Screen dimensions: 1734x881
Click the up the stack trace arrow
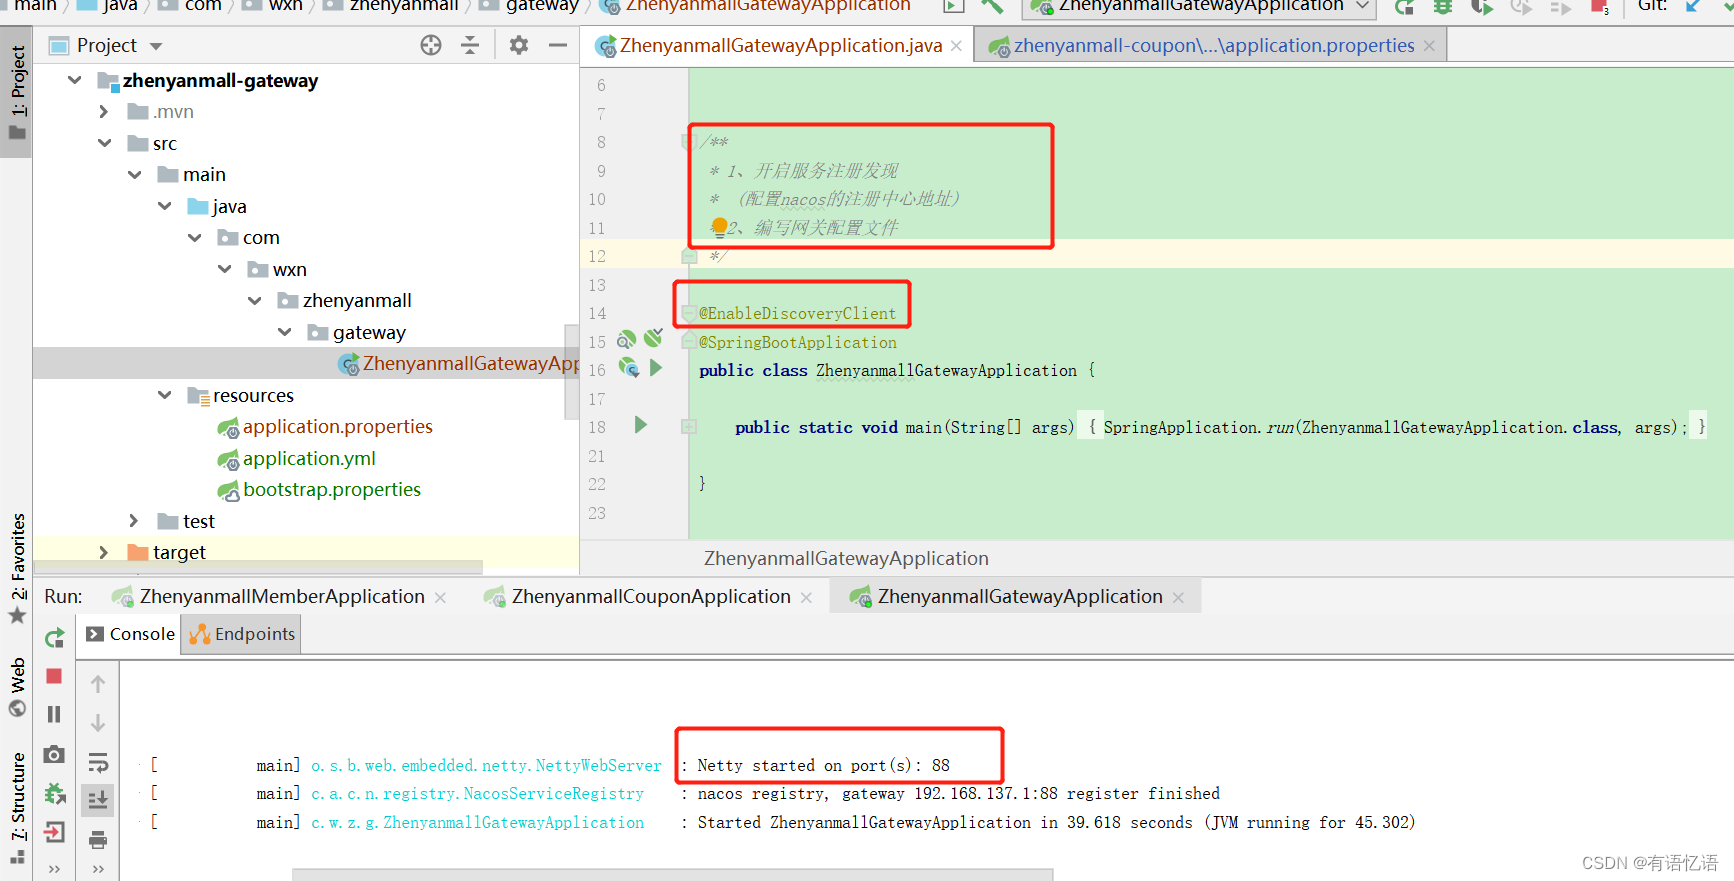(98, 684)
